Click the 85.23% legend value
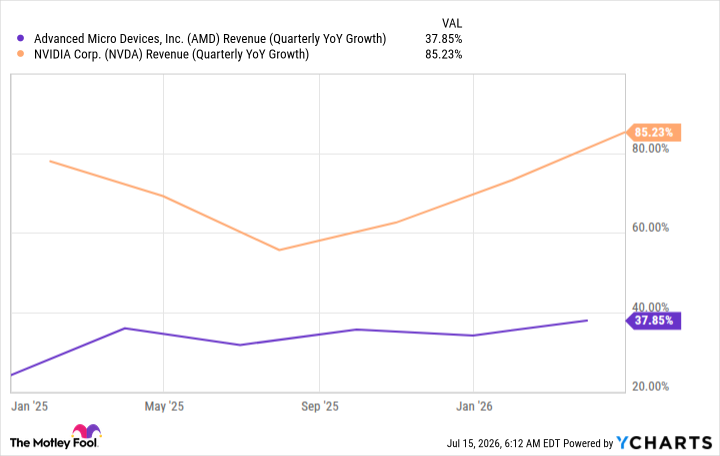 point(444,54)
